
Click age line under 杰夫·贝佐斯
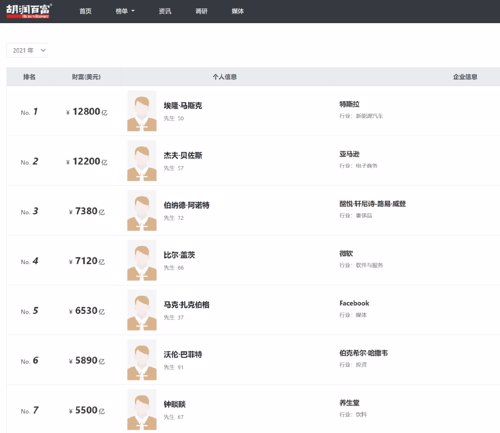click(x=174, y=168)
